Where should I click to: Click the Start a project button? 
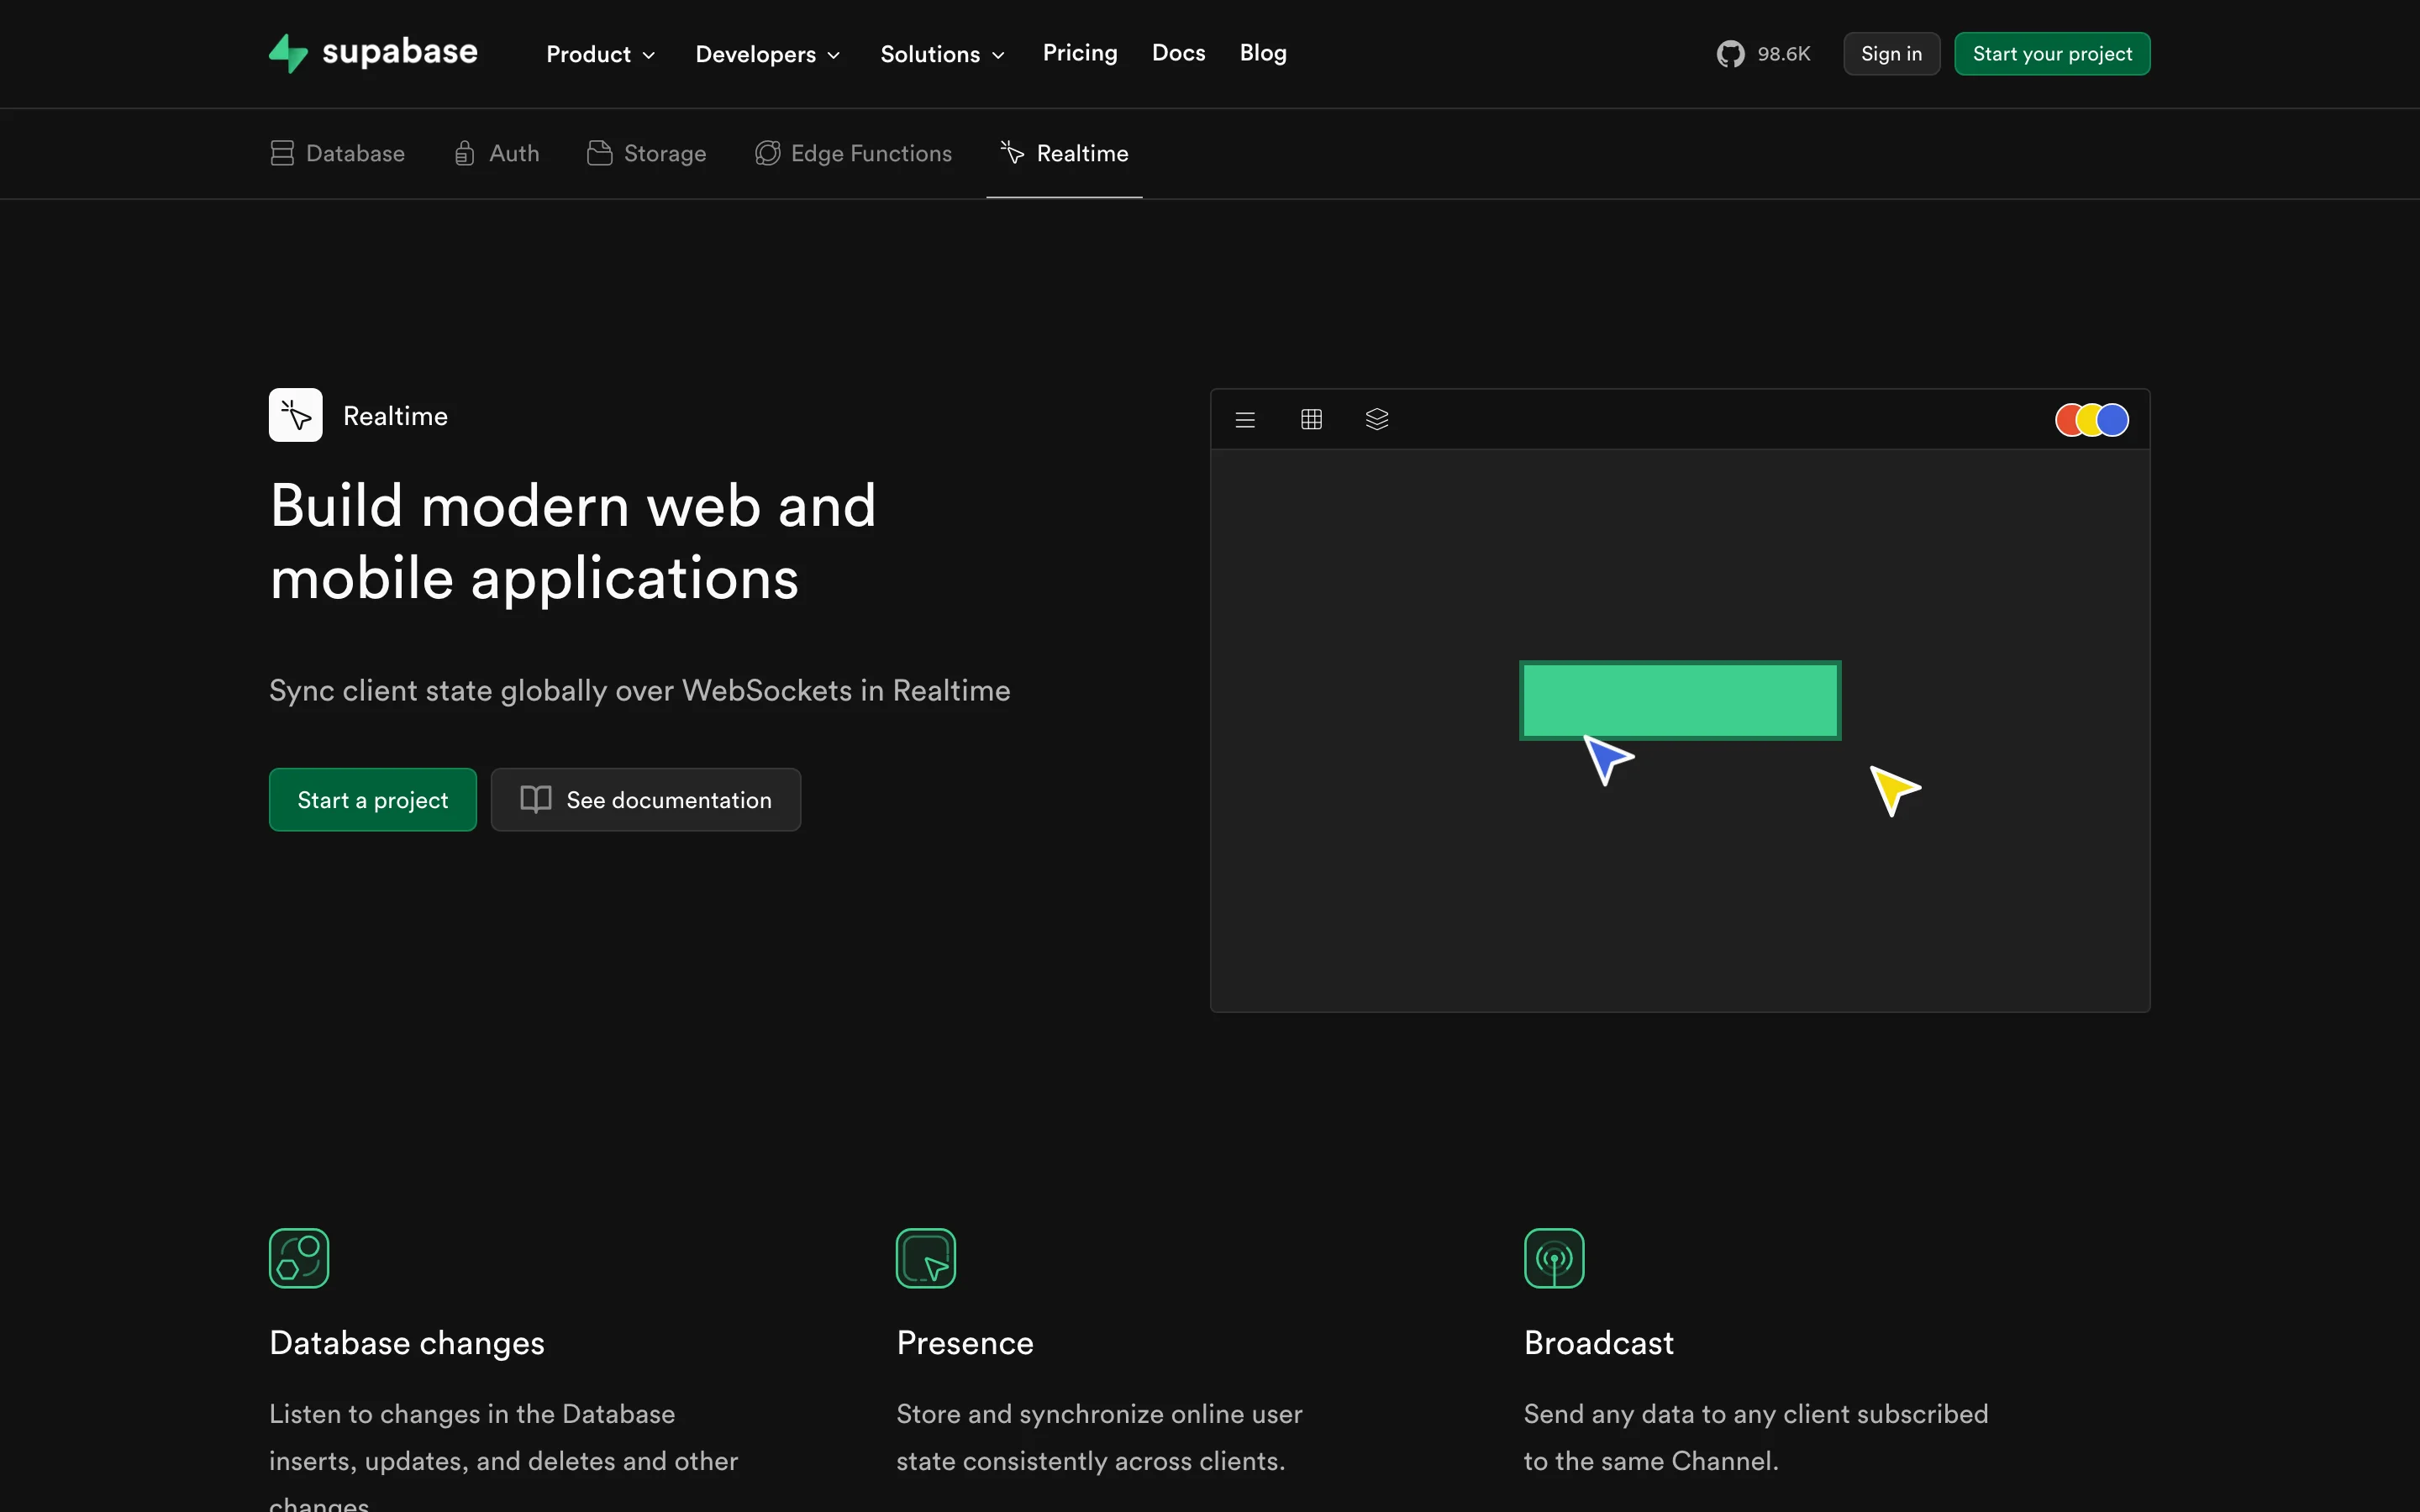click(x=372, y=800)
